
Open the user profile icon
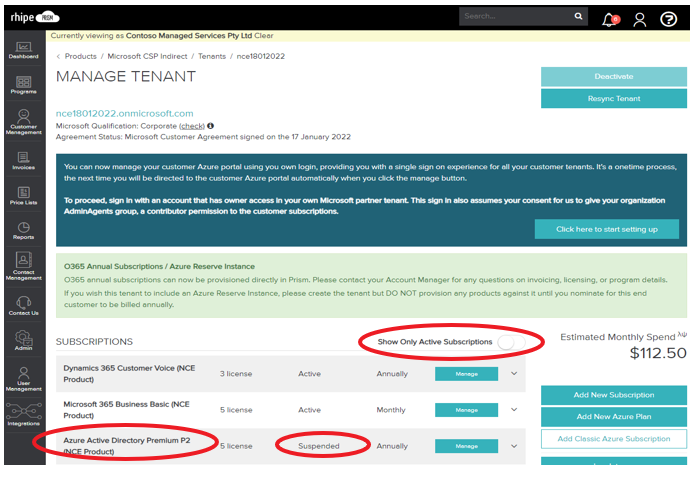tap(640, 19)
